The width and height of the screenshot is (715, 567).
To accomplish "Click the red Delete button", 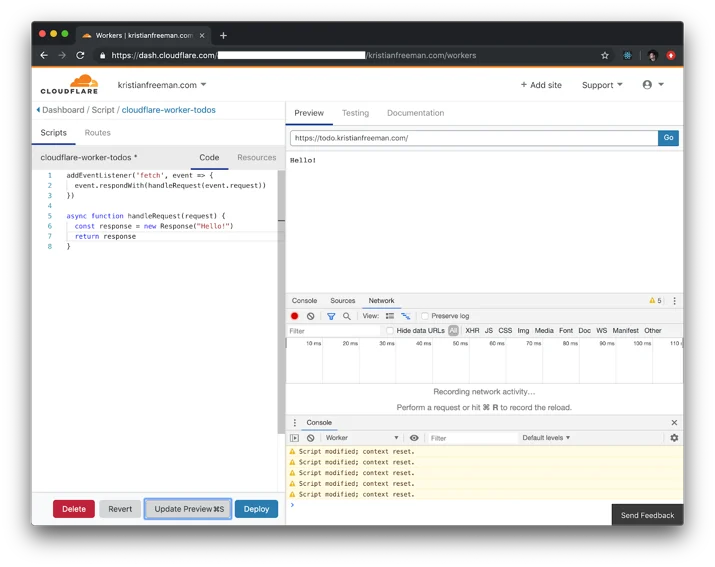I will (74, 509).
